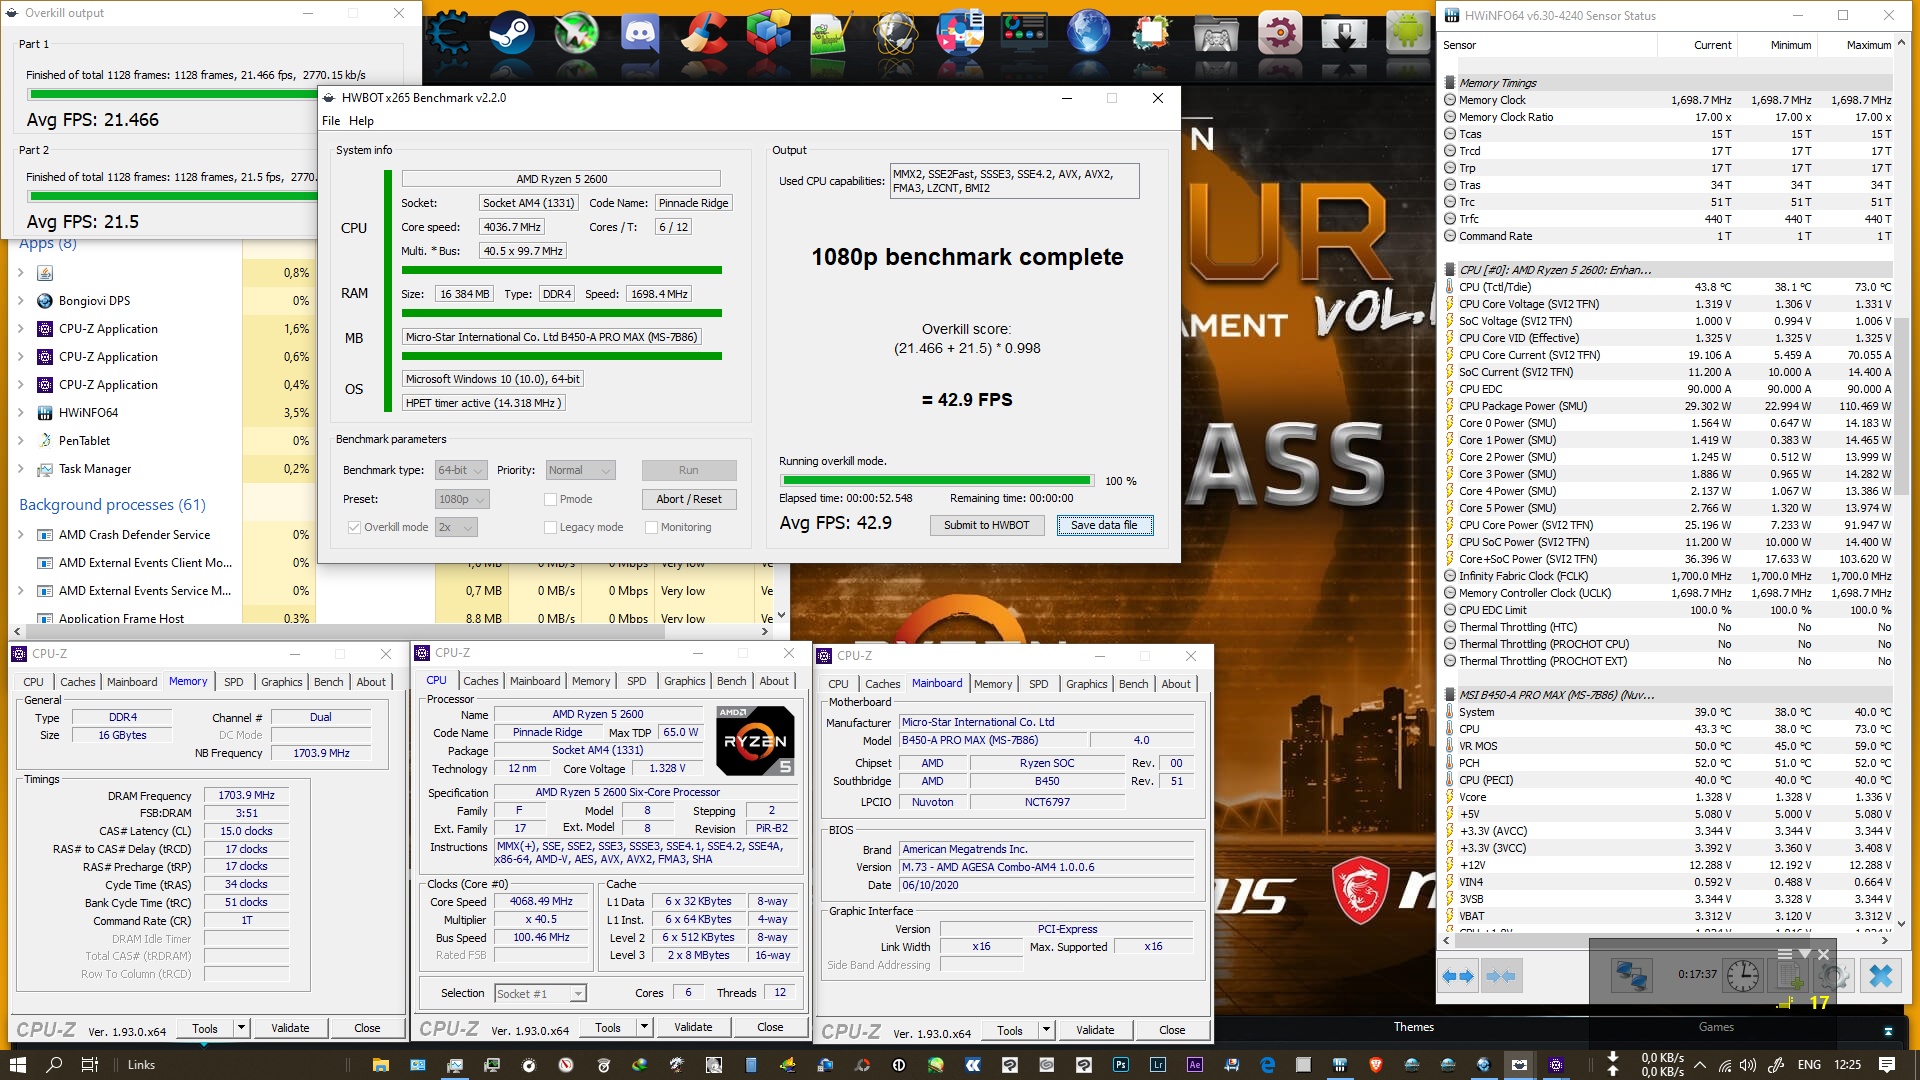The height and width of the screenshot is (1080, 1920).
Task: Click the blue X button in HWiNFO
Action: [1880, 975]
